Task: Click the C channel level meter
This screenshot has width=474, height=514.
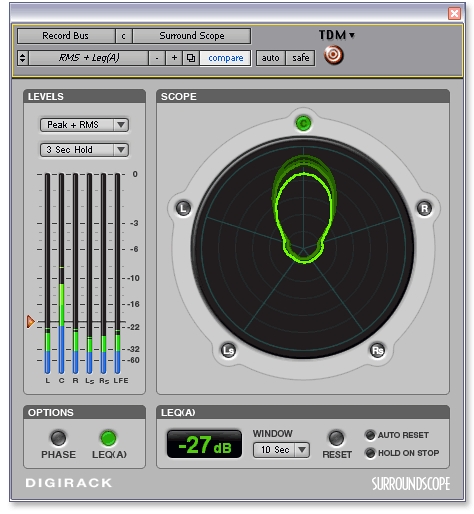Action: click(61, 273)
